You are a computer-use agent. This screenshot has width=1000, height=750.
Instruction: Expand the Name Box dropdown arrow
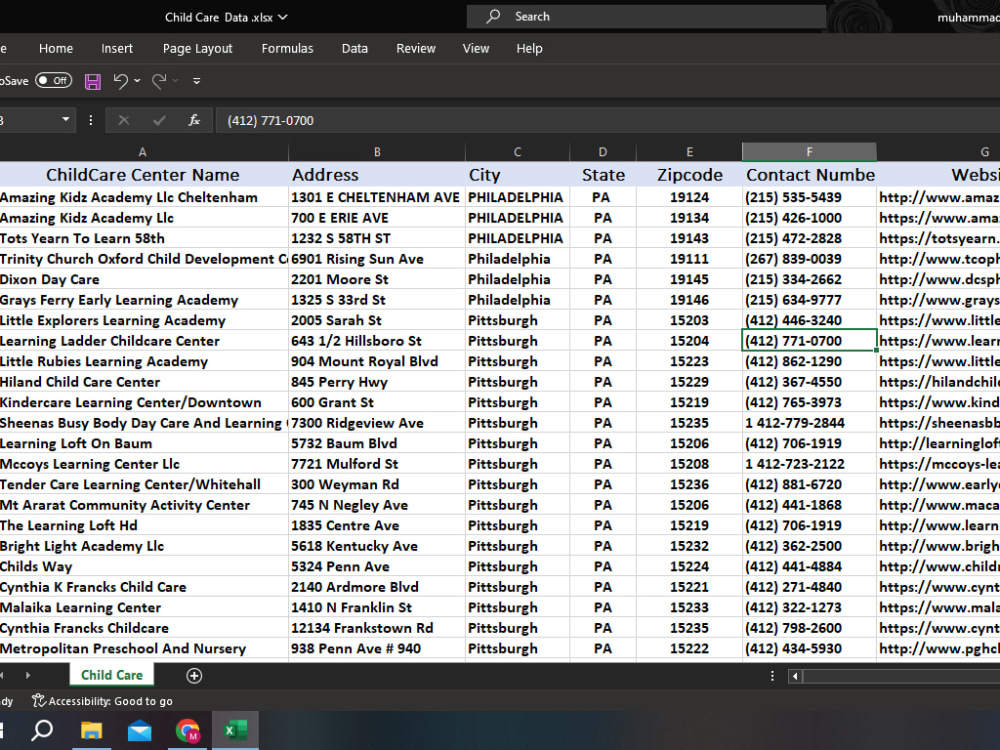click(x=65, y=120)
